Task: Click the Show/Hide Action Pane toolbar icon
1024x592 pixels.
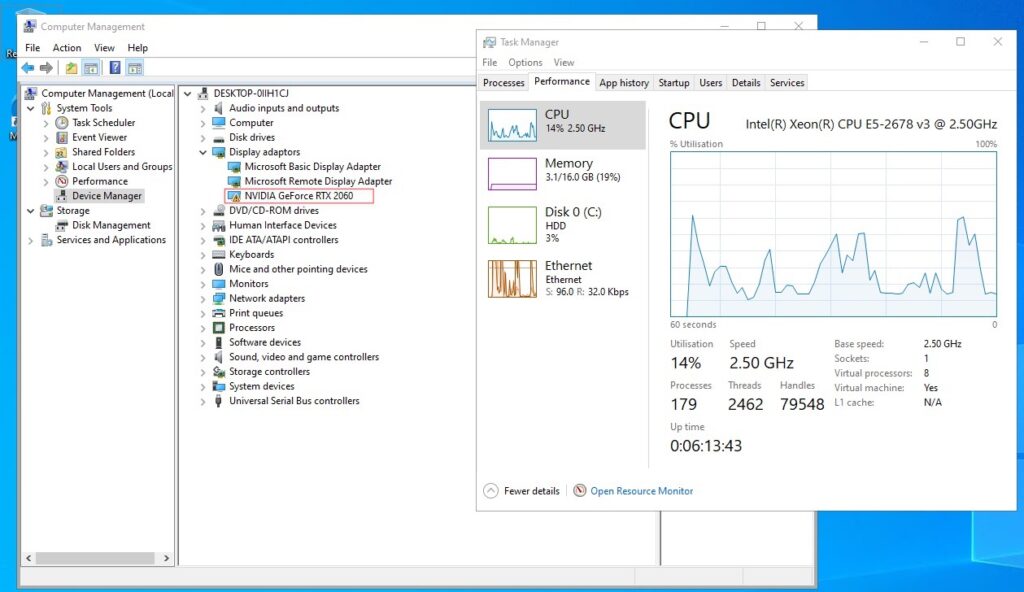Action: click(x=135, y=68)
